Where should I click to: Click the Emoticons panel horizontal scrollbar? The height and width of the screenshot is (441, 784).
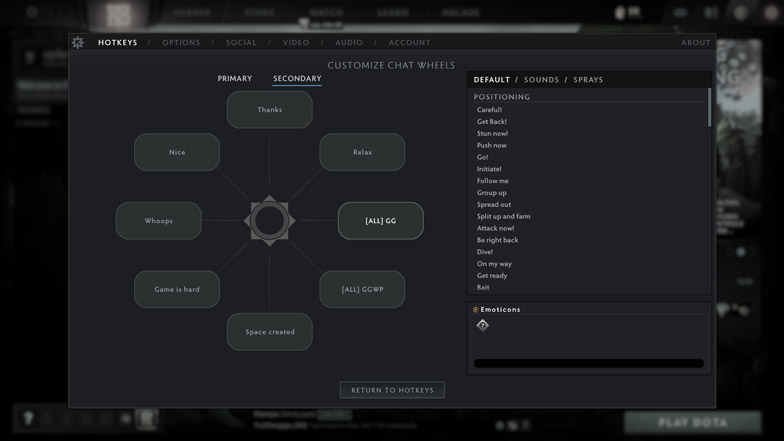[589, 364]
